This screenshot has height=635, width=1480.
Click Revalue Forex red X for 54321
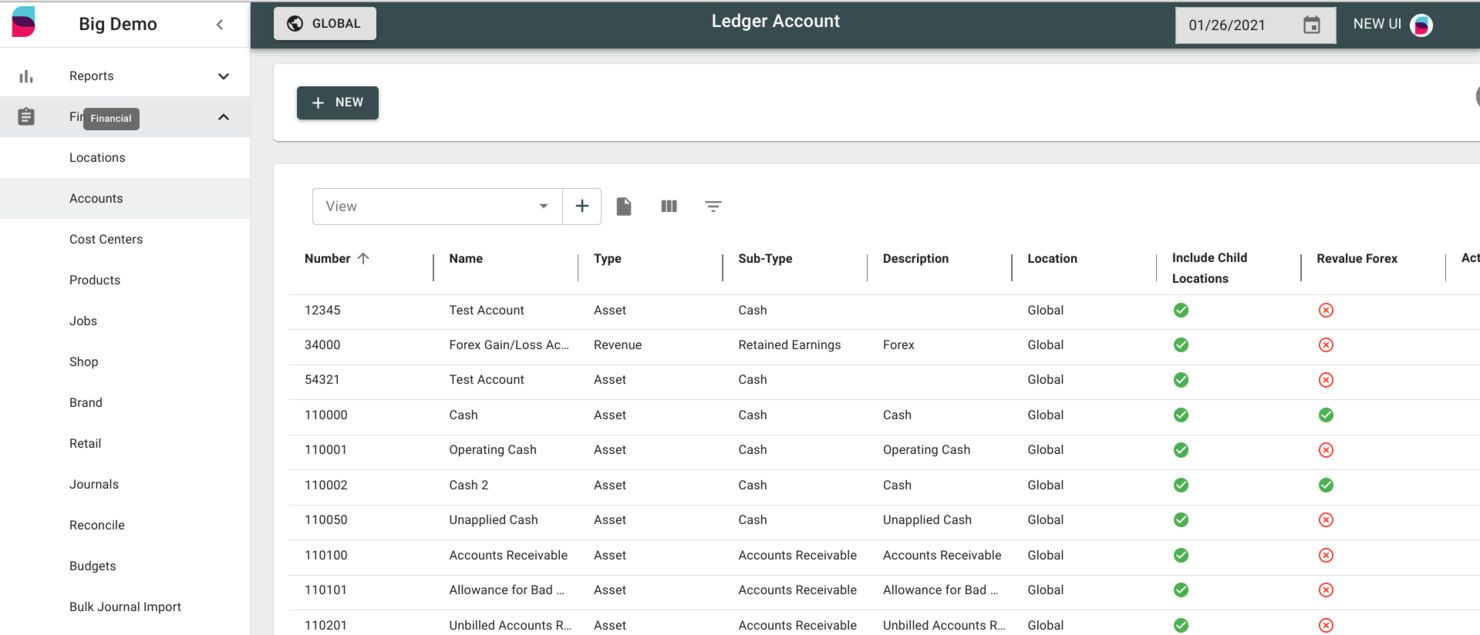pyautogui.click(x=1326, y=380)
